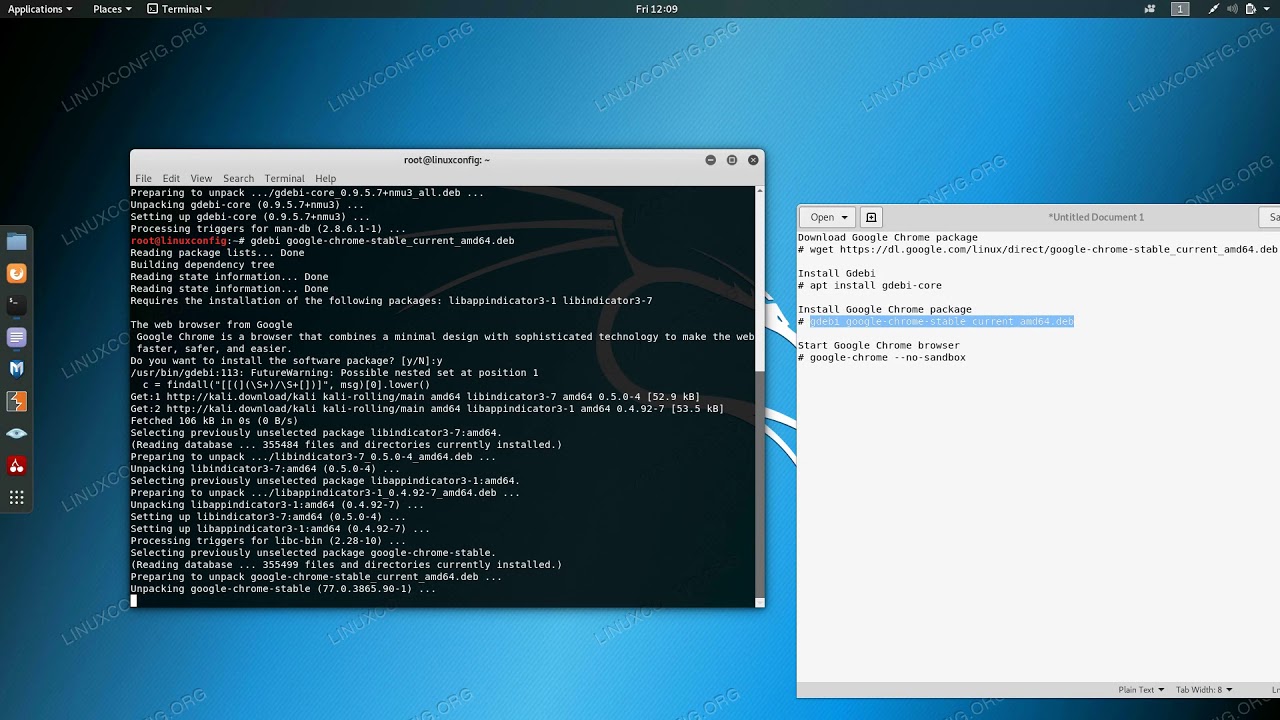
Task: Launch Firefox from the dock
Action: [16, 273]
